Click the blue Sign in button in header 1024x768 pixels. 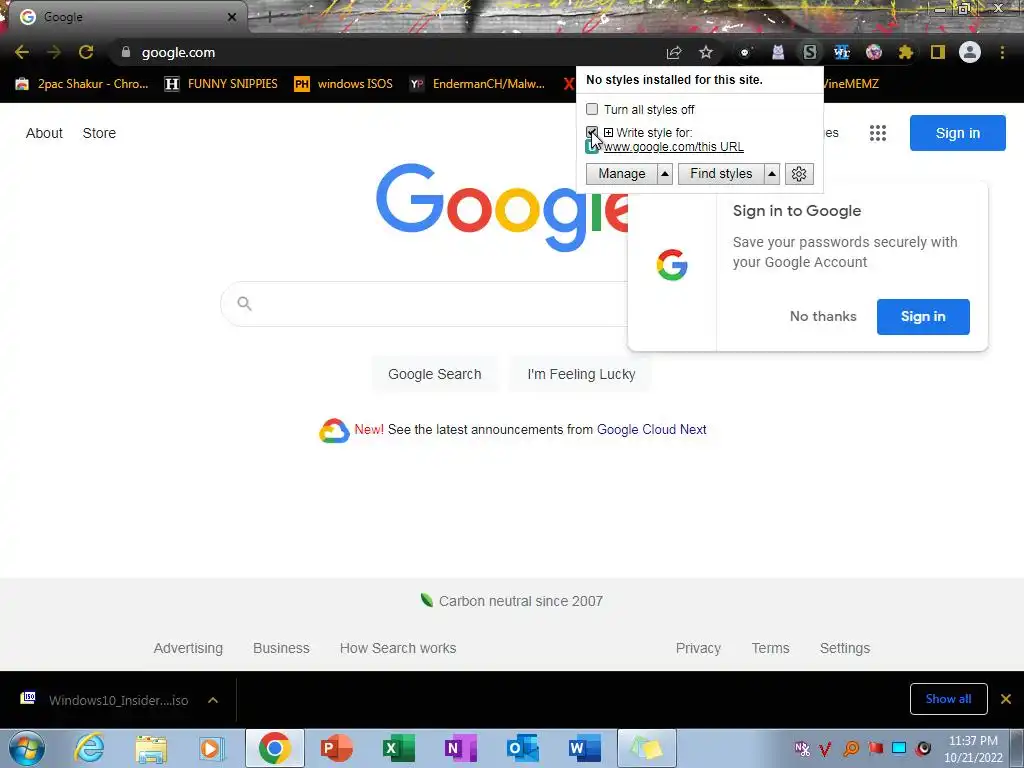[x=957, y=133]
